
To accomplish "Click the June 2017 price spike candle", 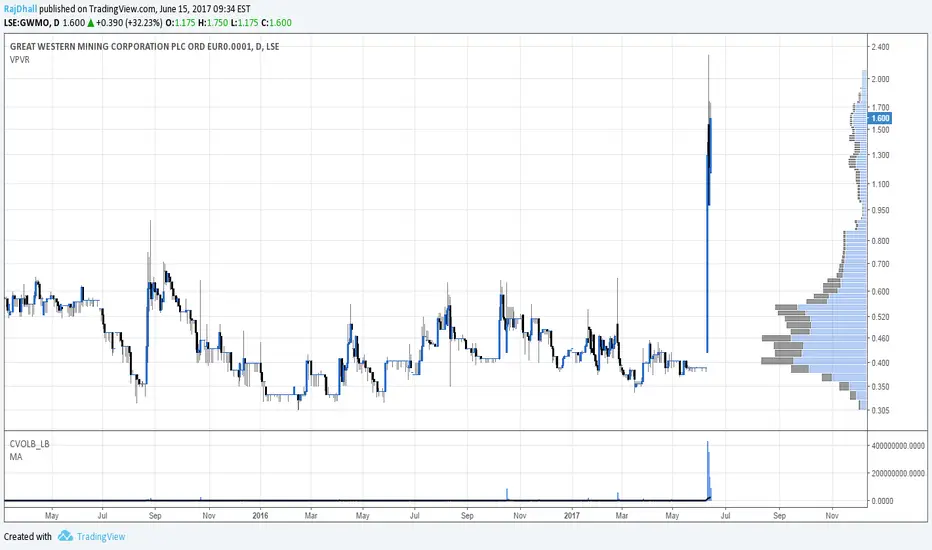I will (709, 202).
